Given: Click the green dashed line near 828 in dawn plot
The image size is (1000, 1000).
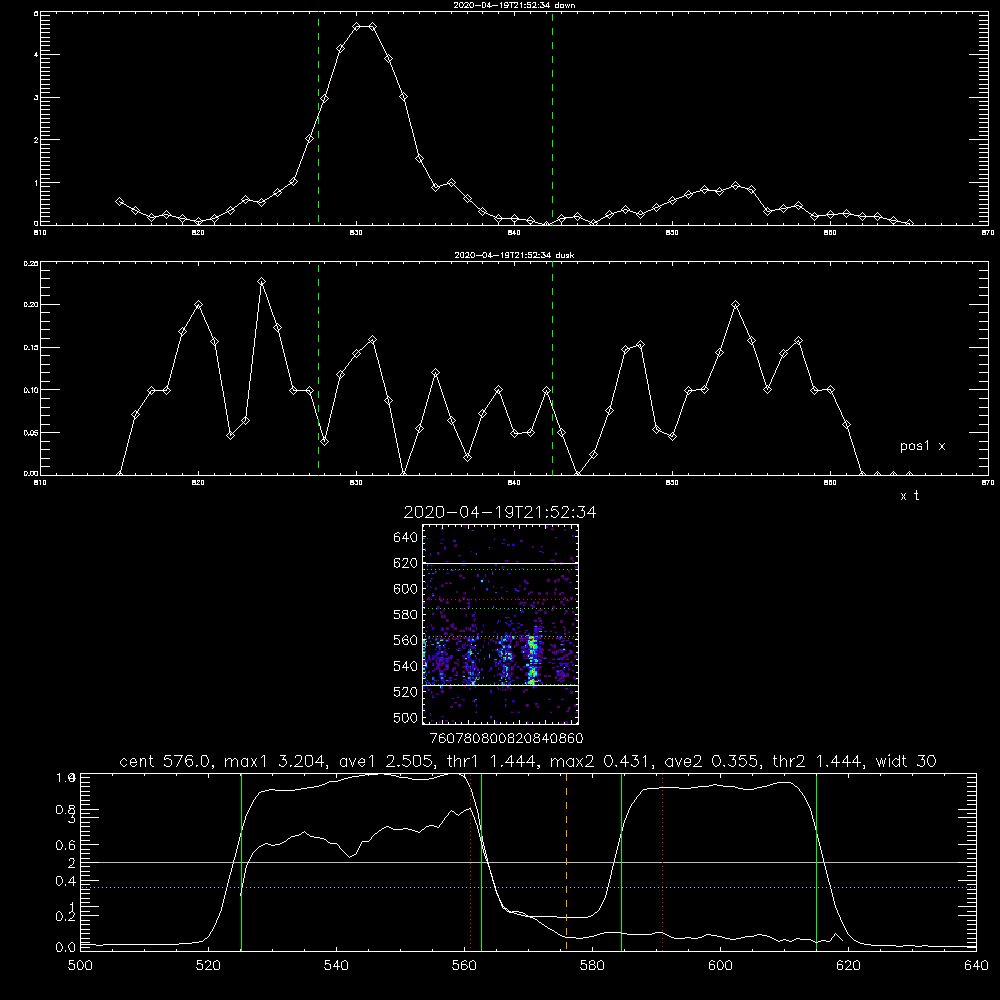Looking at the screenshot, I should tap(318, 118).
